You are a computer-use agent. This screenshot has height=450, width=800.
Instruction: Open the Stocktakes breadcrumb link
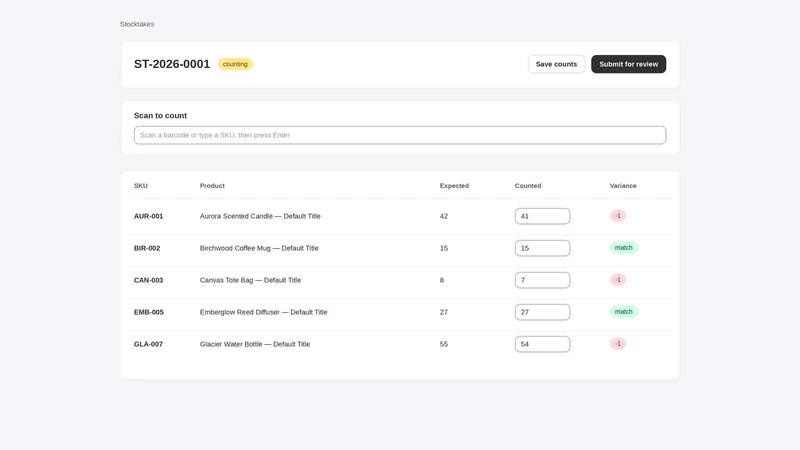click(137, 24)
